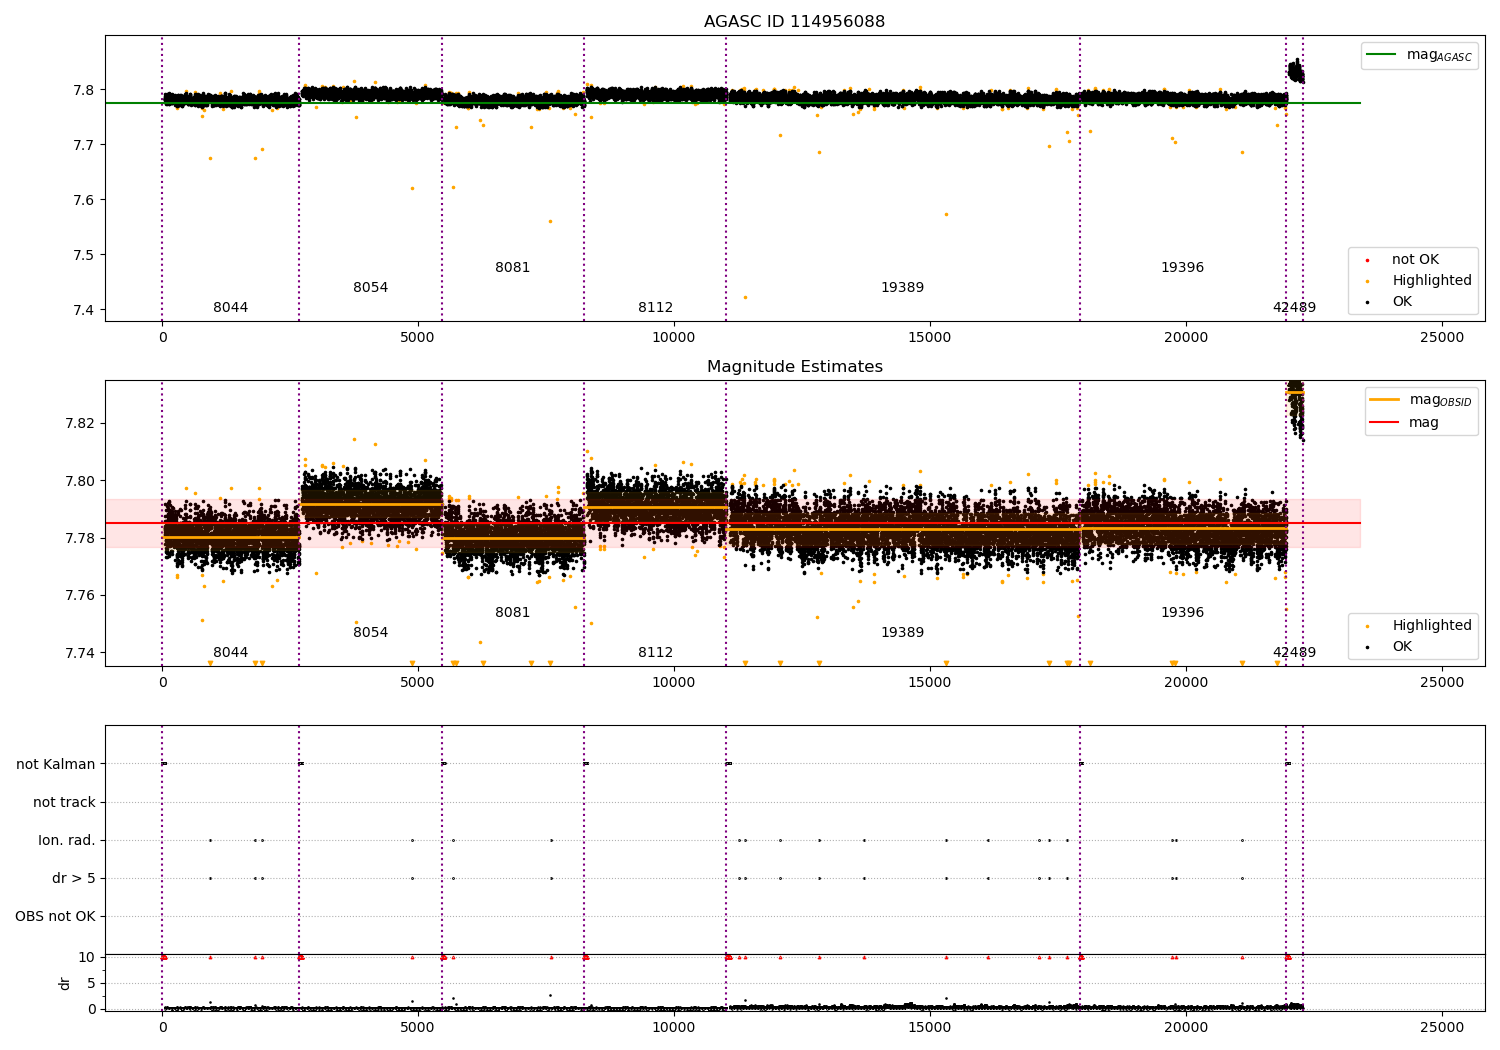1500x1050 pixels.
Task: Click the 7.82 tick on middle y-axis
Action: point(81,423)
